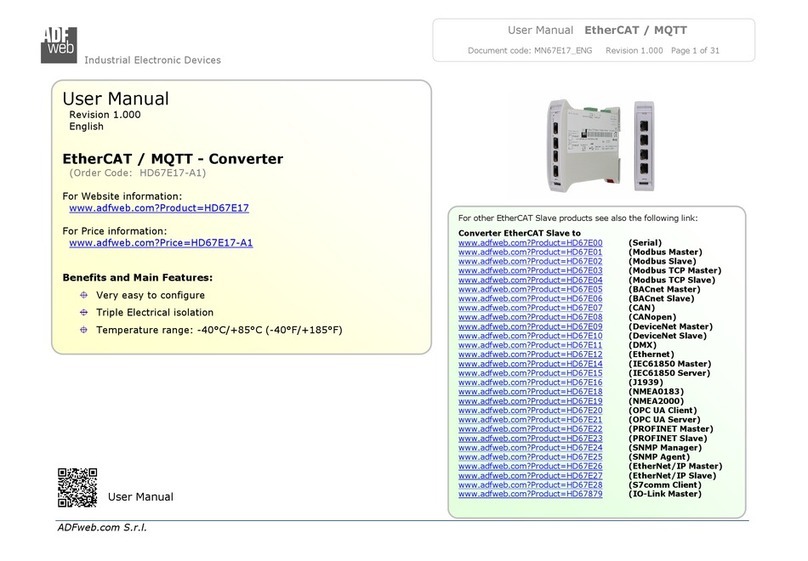
Task: Open the HD67E12 Ethernet link
Action: coord(530,354)
